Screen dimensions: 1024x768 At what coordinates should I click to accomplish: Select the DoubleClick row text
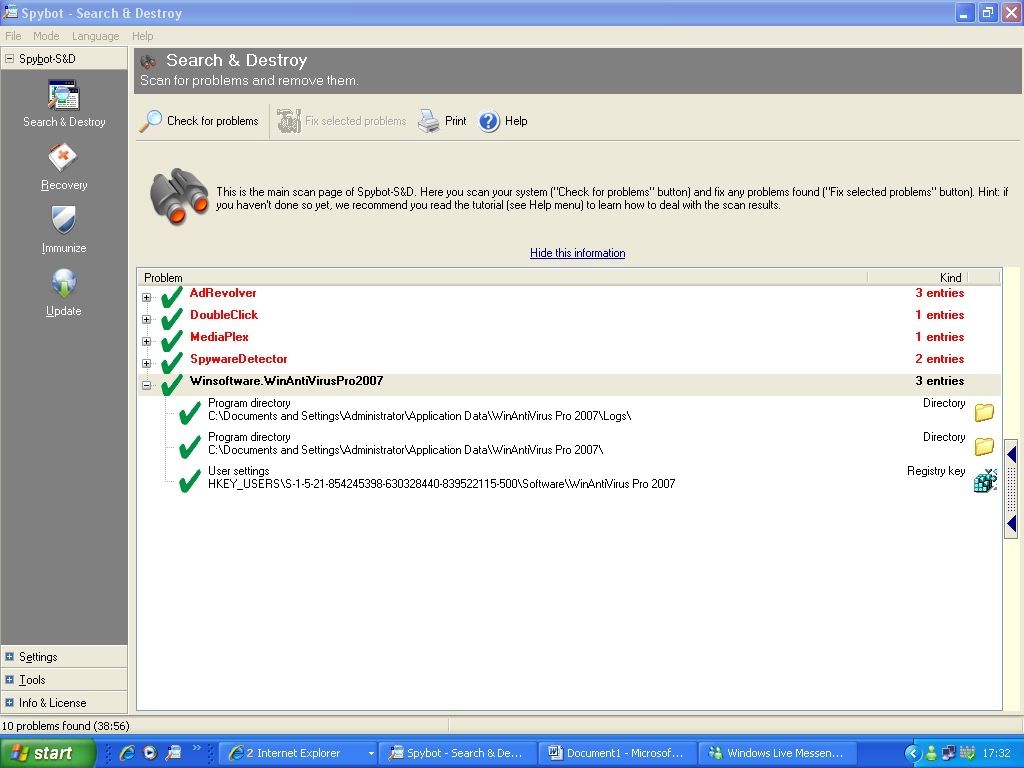pyautogui.click(x=224, y=315)
